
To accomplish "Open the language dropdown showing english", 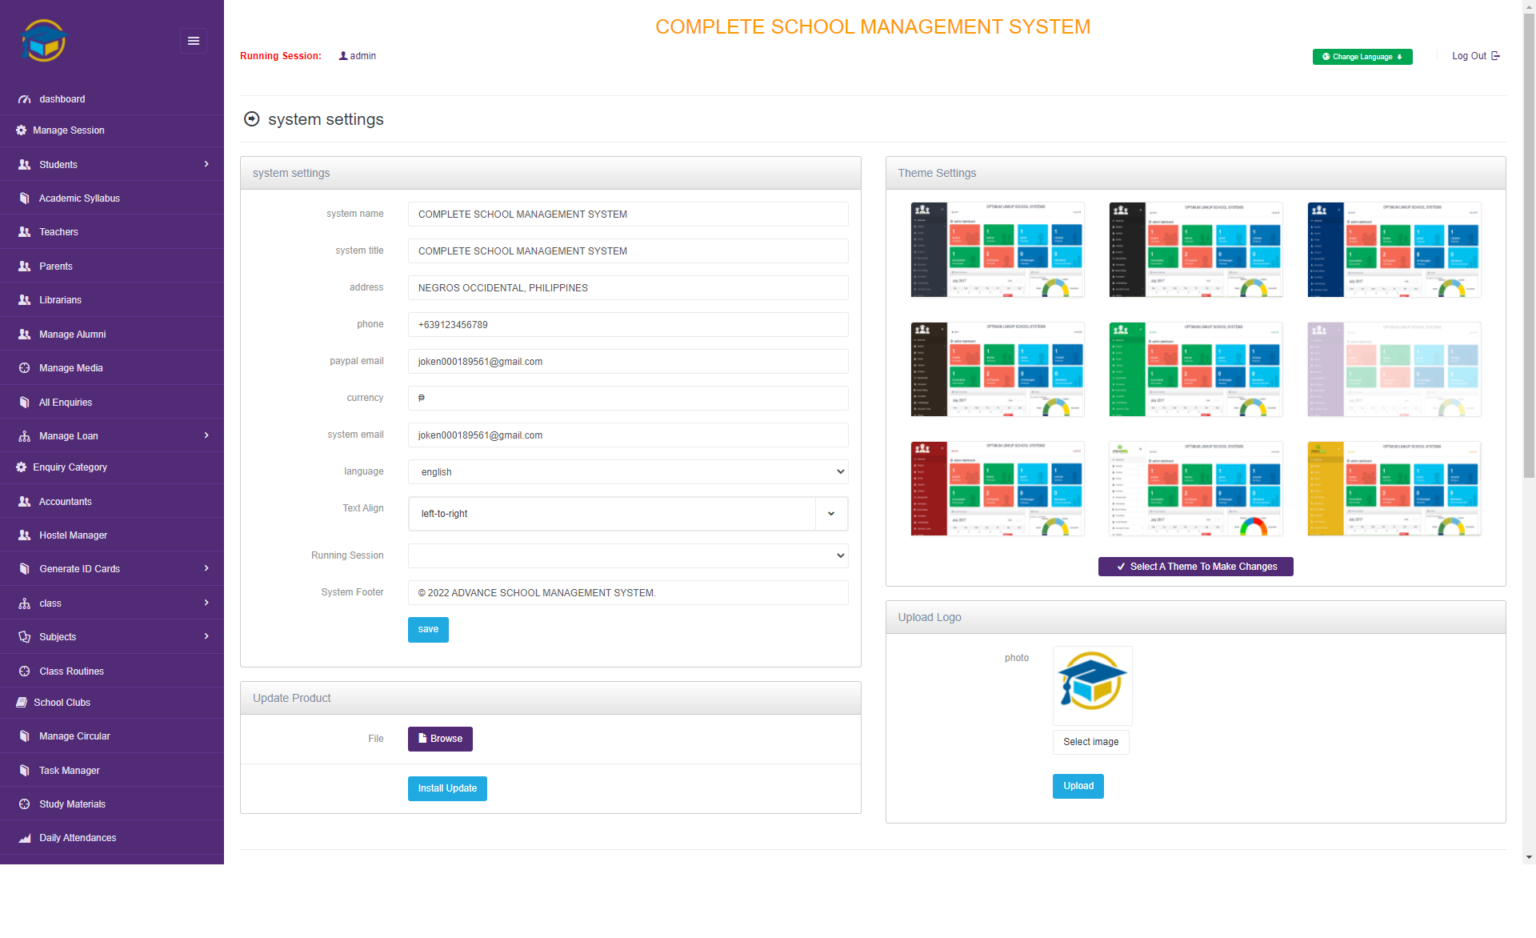I will (x=628, y=471).
